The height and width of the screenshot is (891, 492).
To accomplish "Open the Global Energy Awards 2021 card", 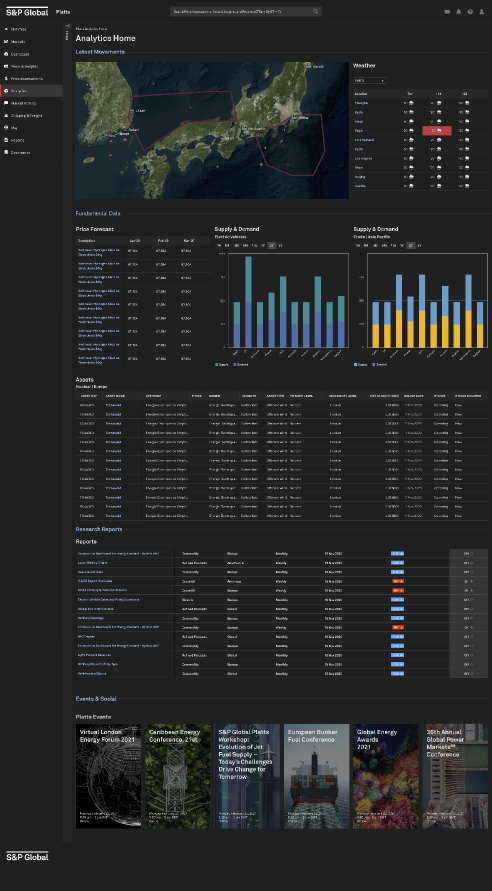I will coord(386,776).
